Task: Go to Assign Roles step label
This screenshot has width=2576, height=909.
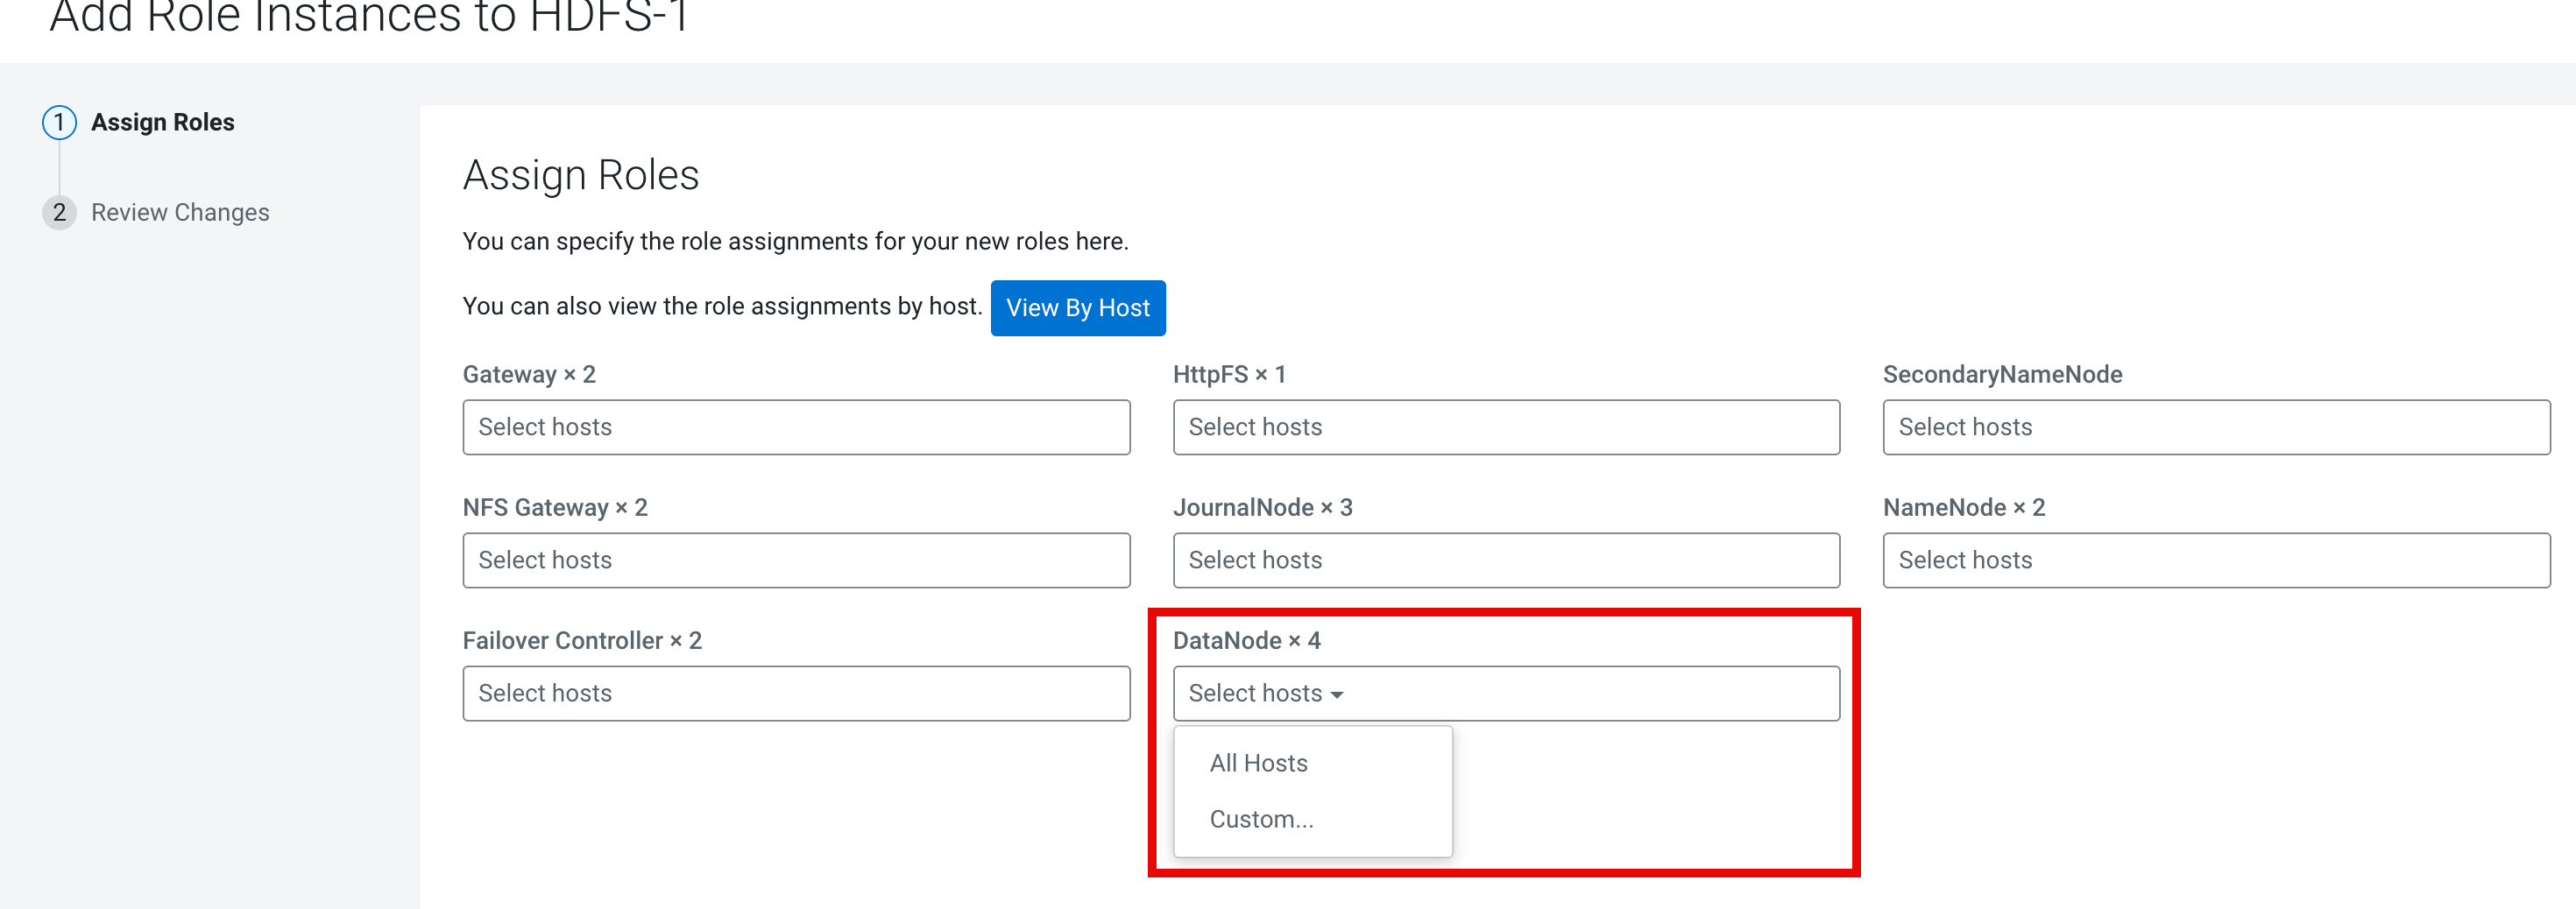Action: 163,122
